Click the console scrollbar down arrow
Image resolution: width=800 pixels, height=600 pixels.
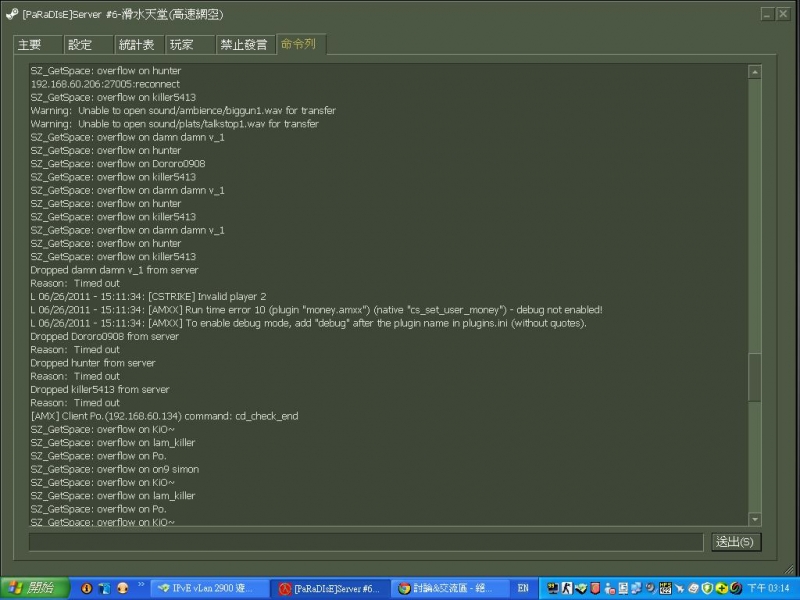(755, 518)
